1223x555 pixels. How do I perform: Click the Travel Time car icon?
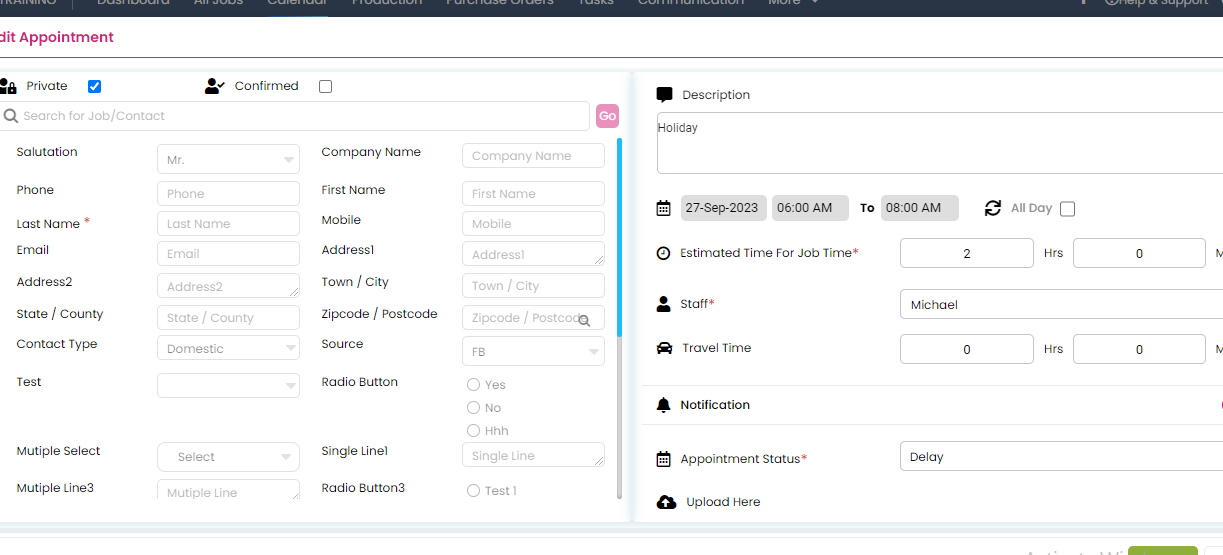(664, 348)
